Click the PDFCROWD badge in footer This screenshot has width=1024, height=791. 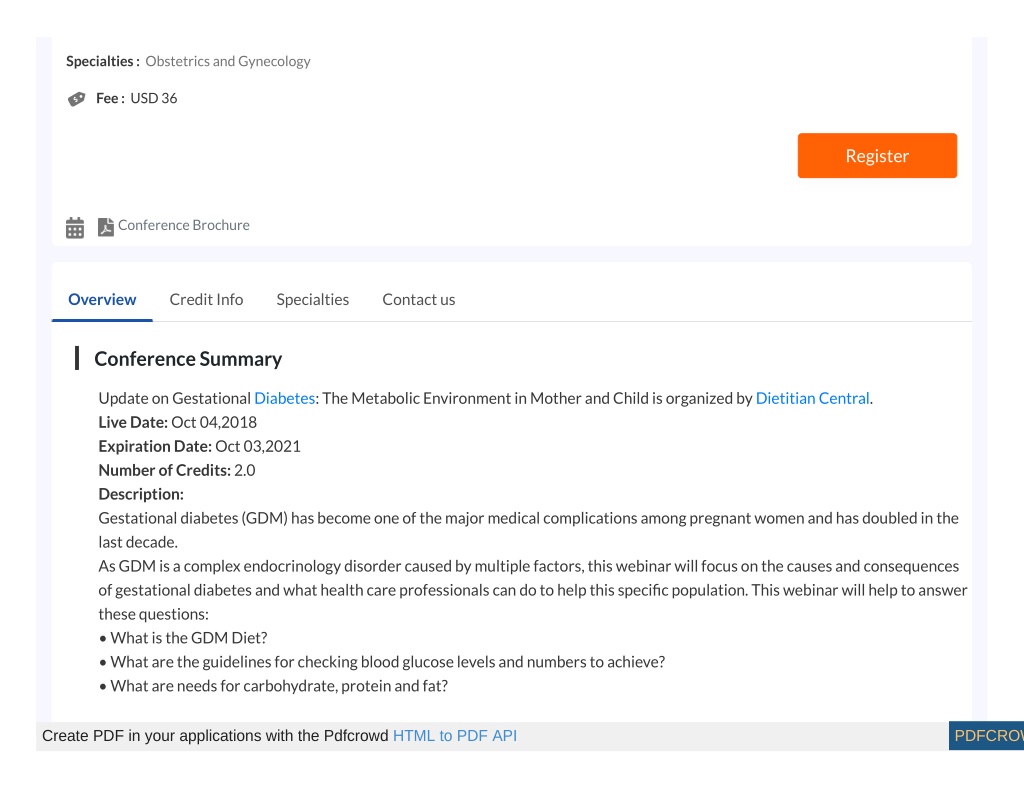click(x=986, y=735)
